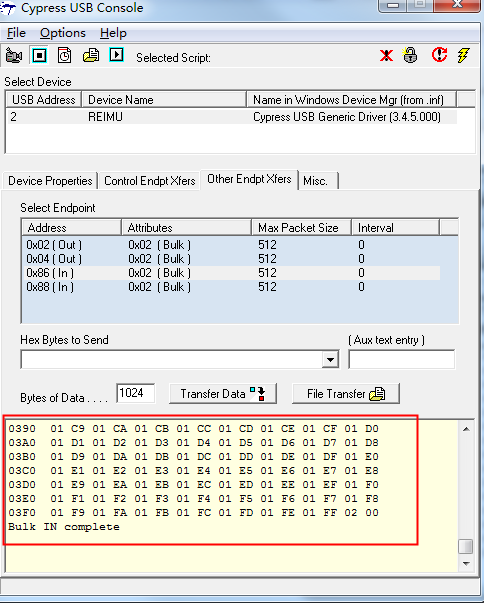Viewport: 484px width, 603px height.
Task: Click the Attributes column header
Action: (x=186, y=228)
